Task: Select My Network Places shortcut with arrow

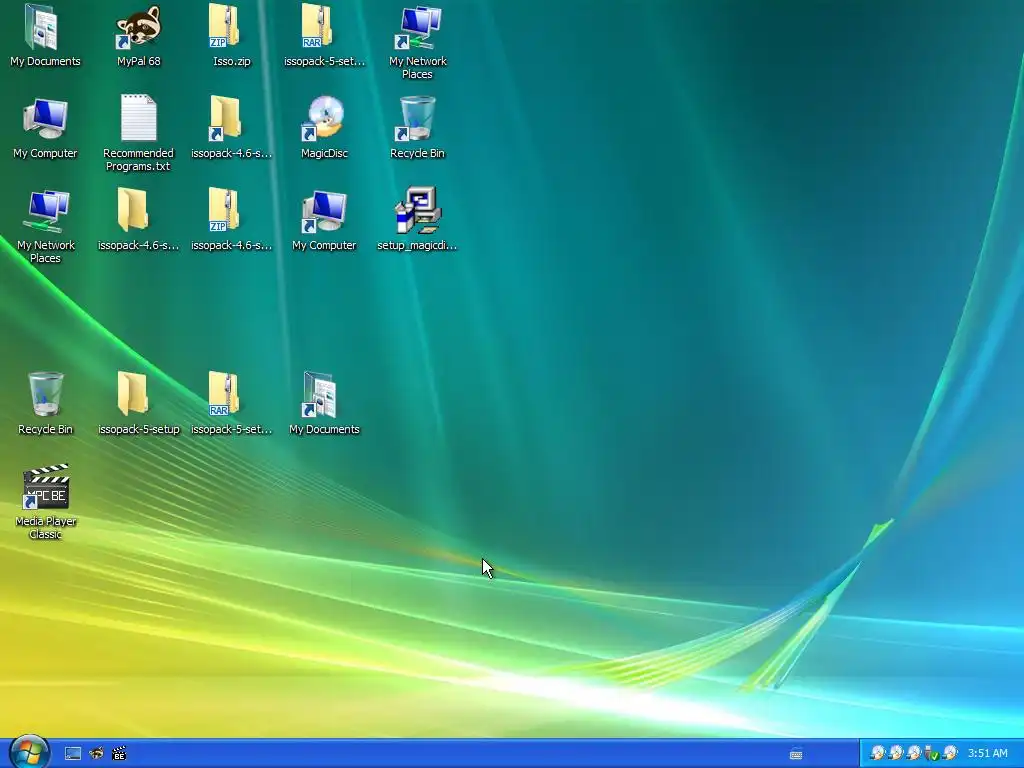Action: [417, 42]
